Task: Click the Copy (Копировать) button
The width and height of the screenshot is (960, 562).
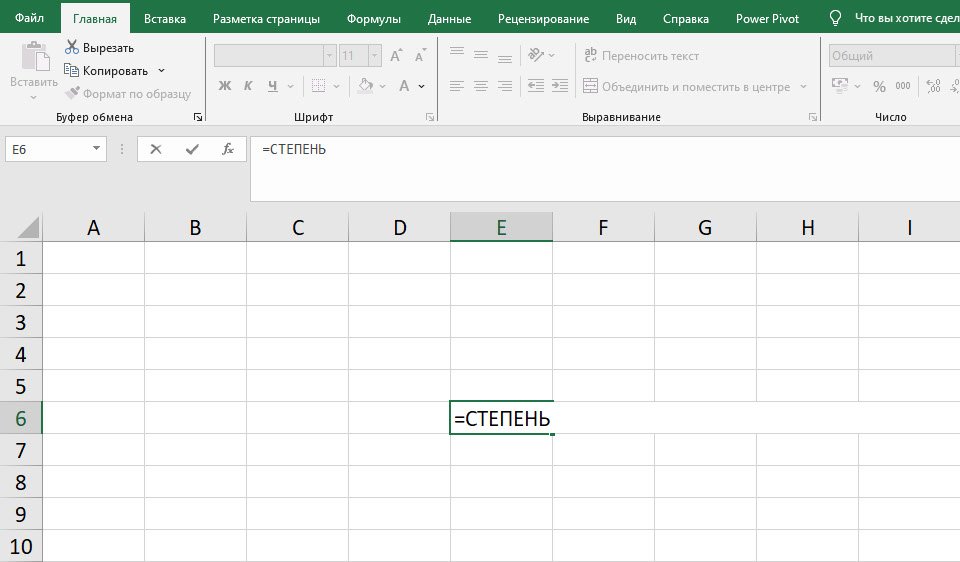Action: 107,70
